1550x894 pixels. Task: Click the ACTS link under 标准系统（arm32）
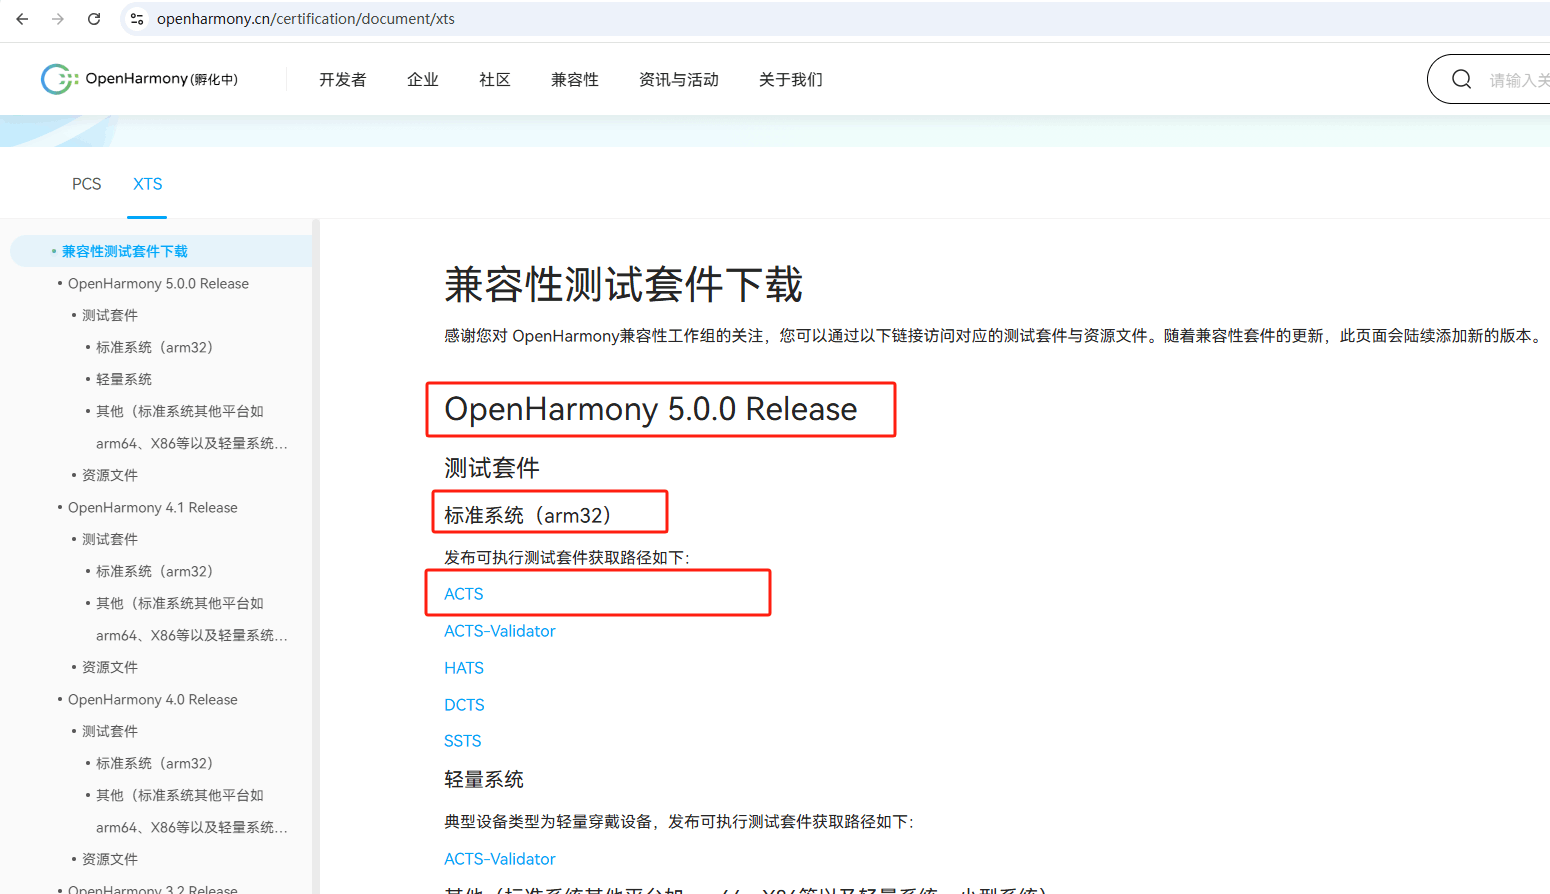click(x=464, y=594)
